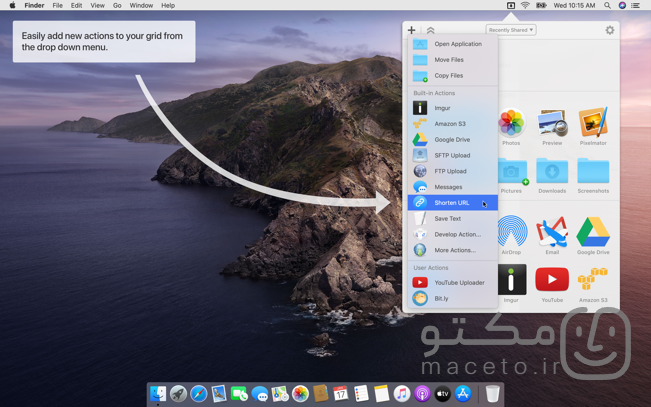Viewport: 651px width, 407px height.
Task: Open the Edit menu
Action: click(76, 5)
